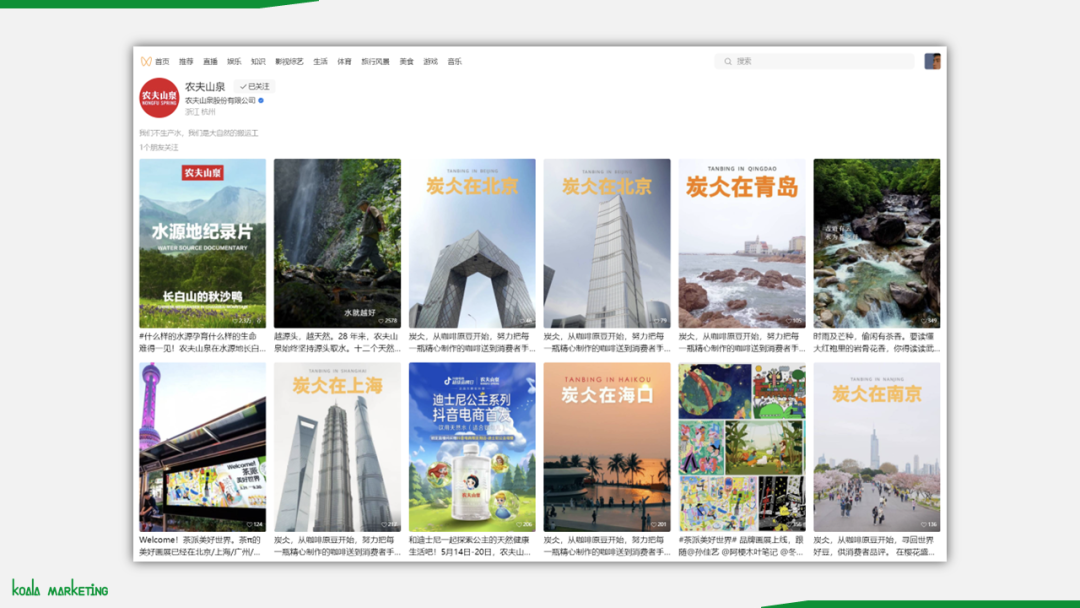Click the 搜索 search input field

pos(814,61)
